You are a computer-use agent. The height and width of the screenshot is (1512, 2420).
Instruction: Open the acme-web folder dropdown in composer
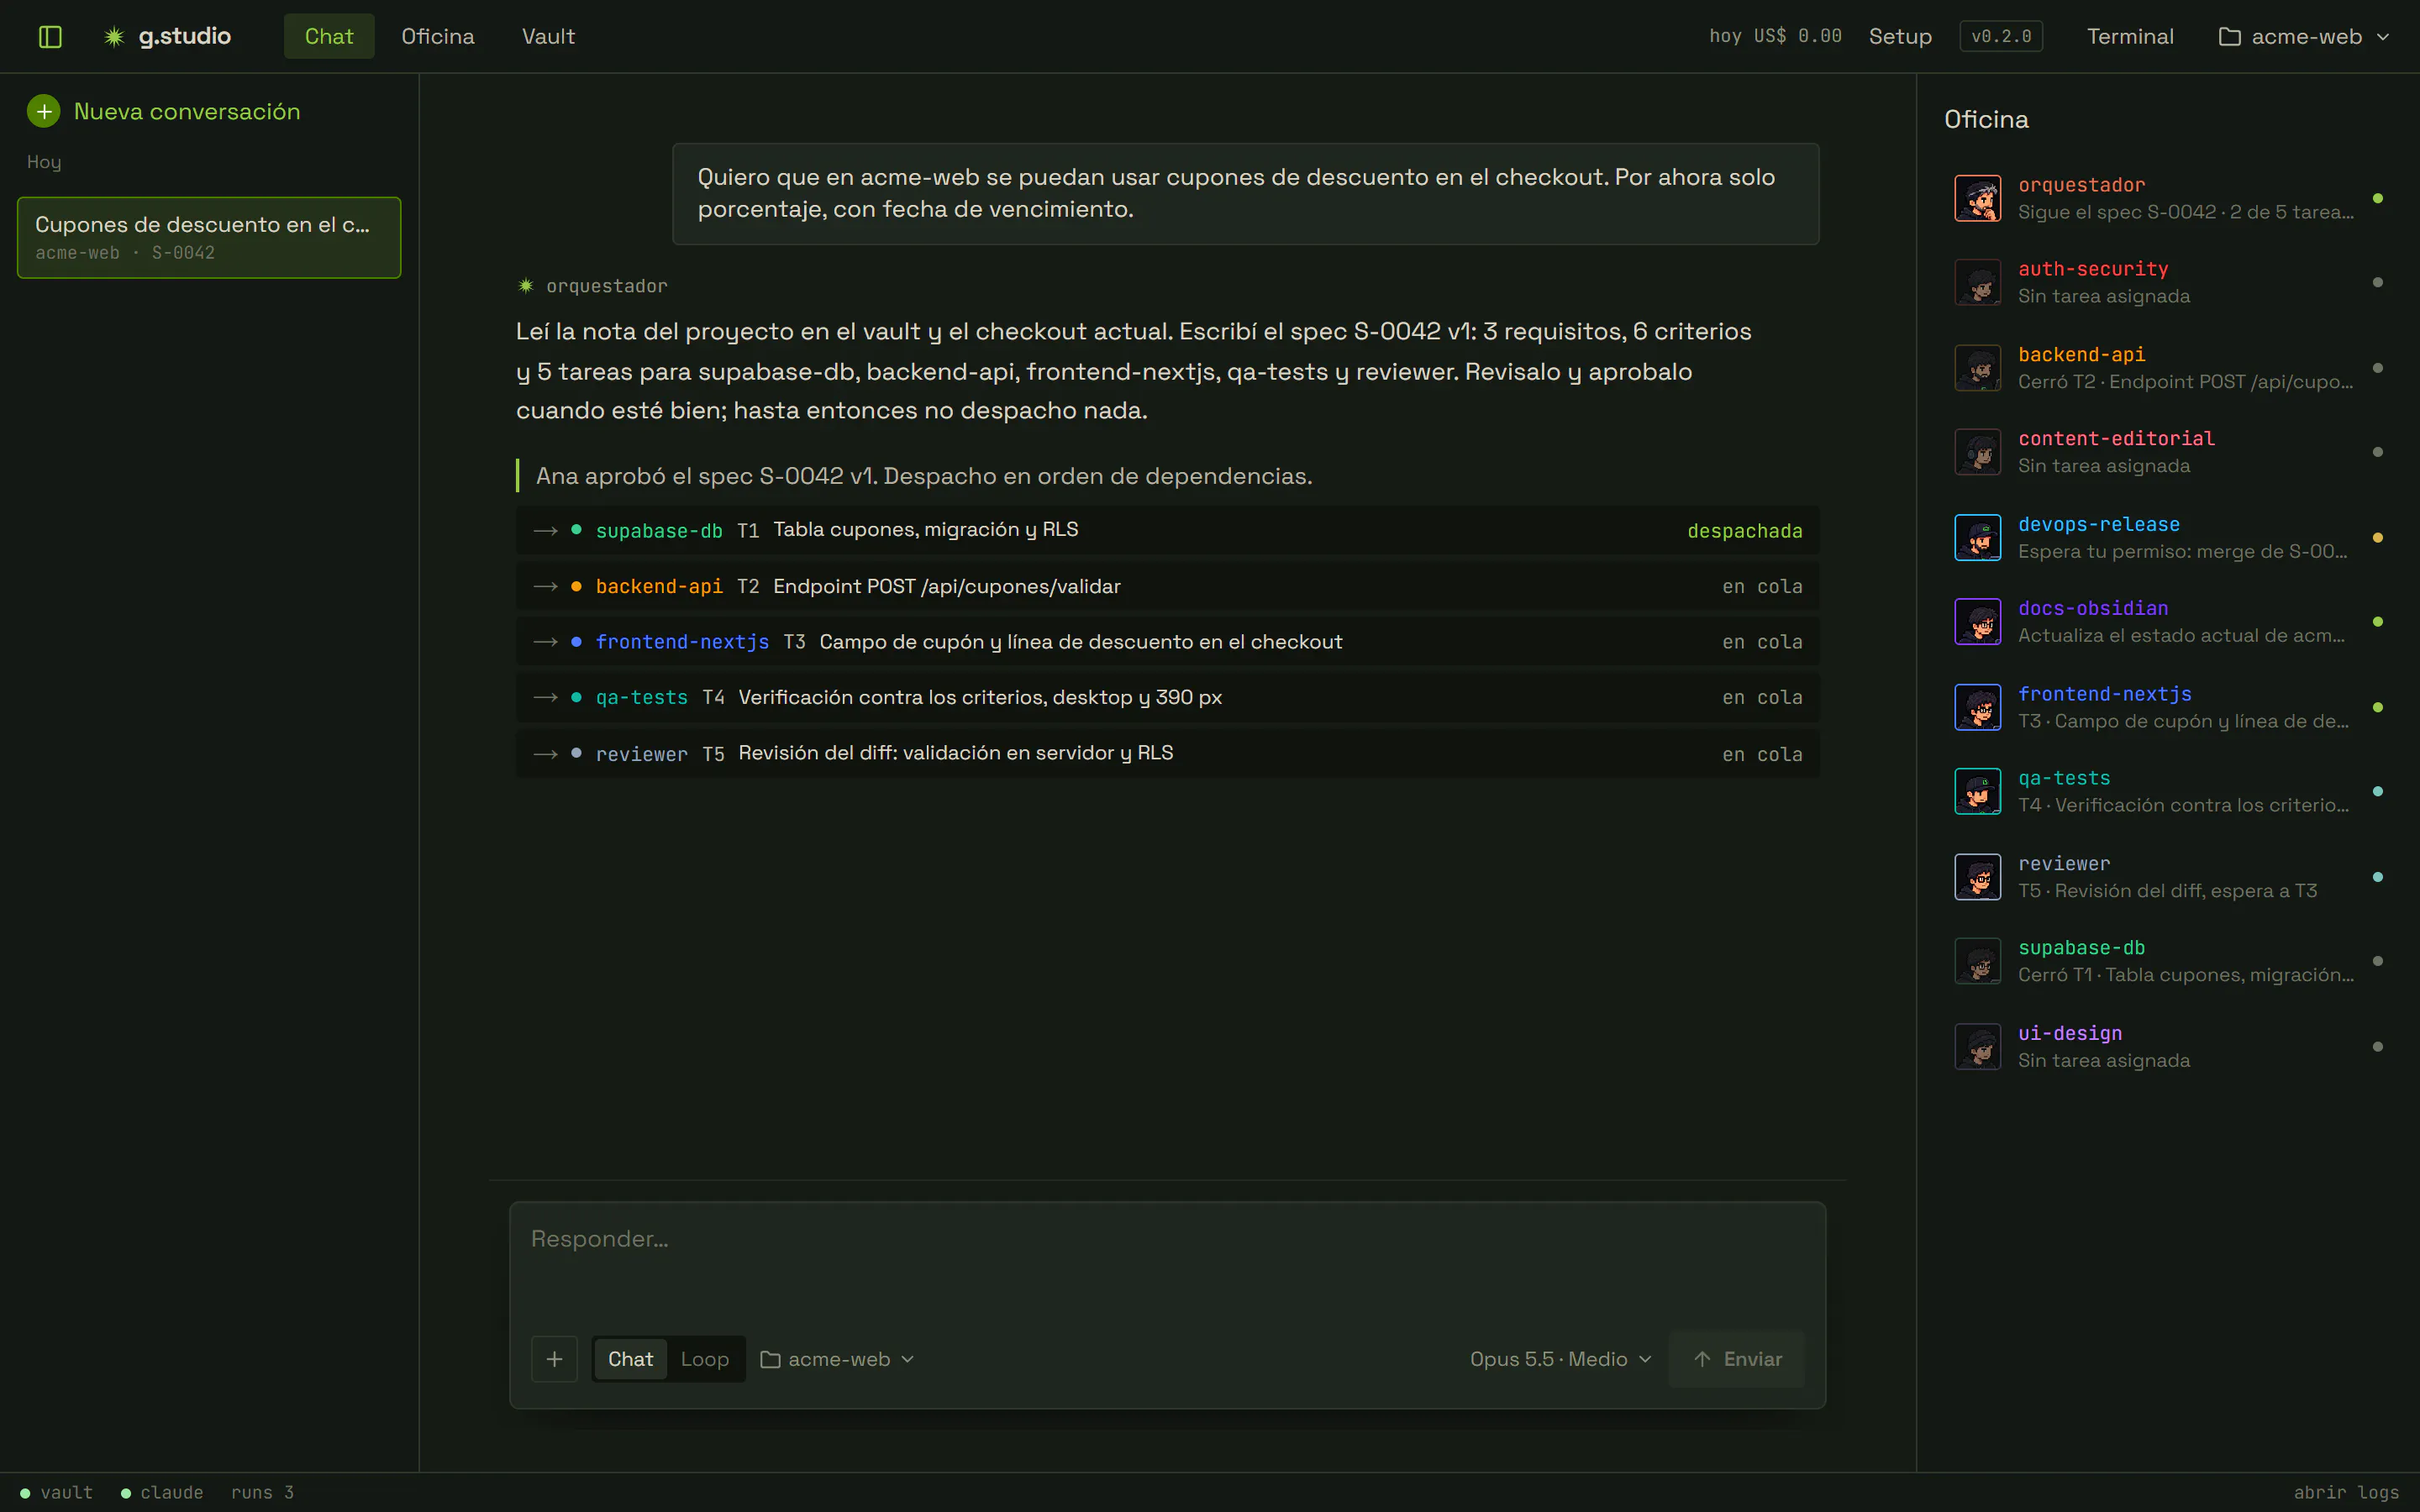pyautogui.click(x=837, y=1359)
